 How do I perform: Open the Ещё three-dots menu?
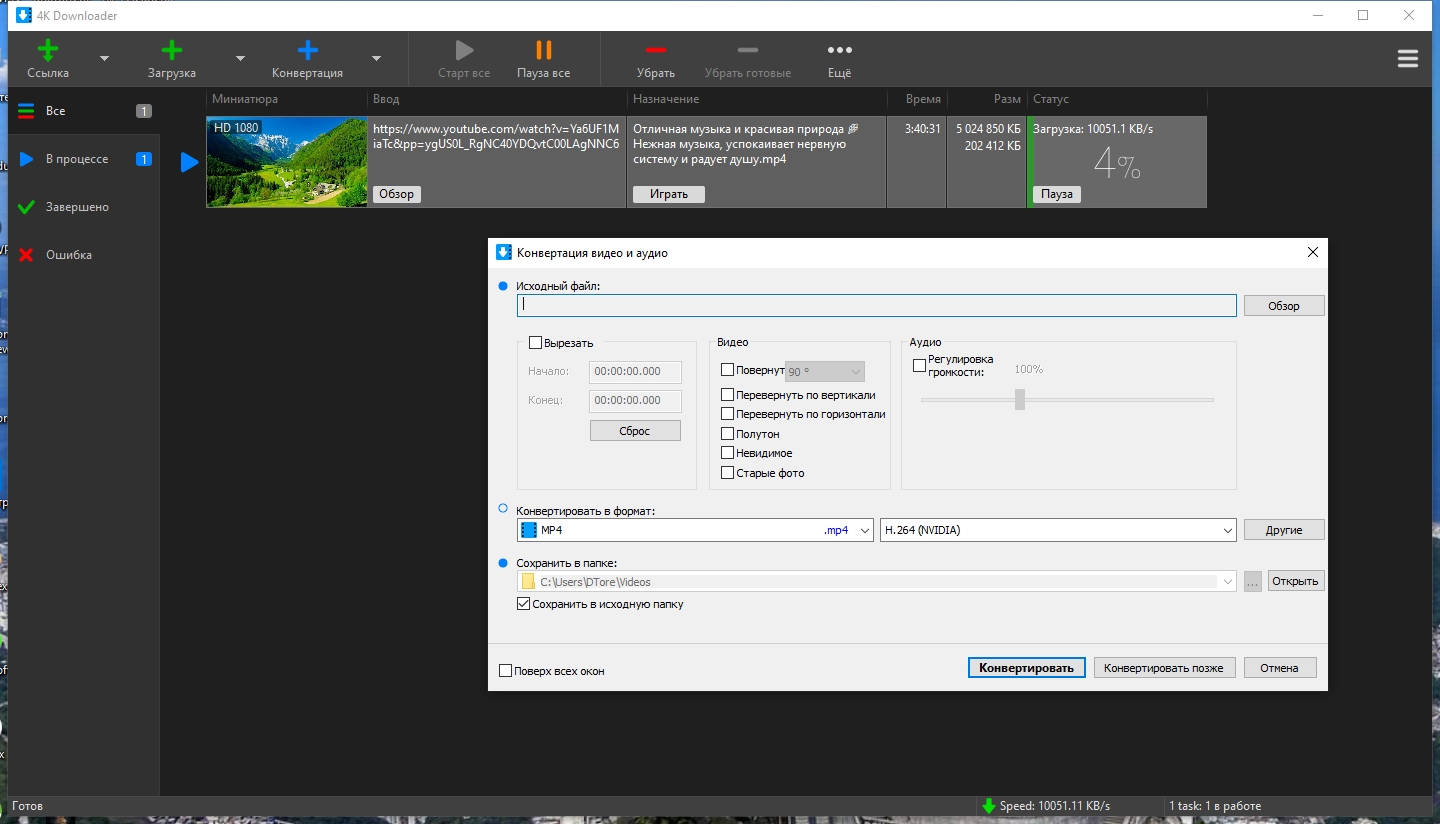(839, 51)
